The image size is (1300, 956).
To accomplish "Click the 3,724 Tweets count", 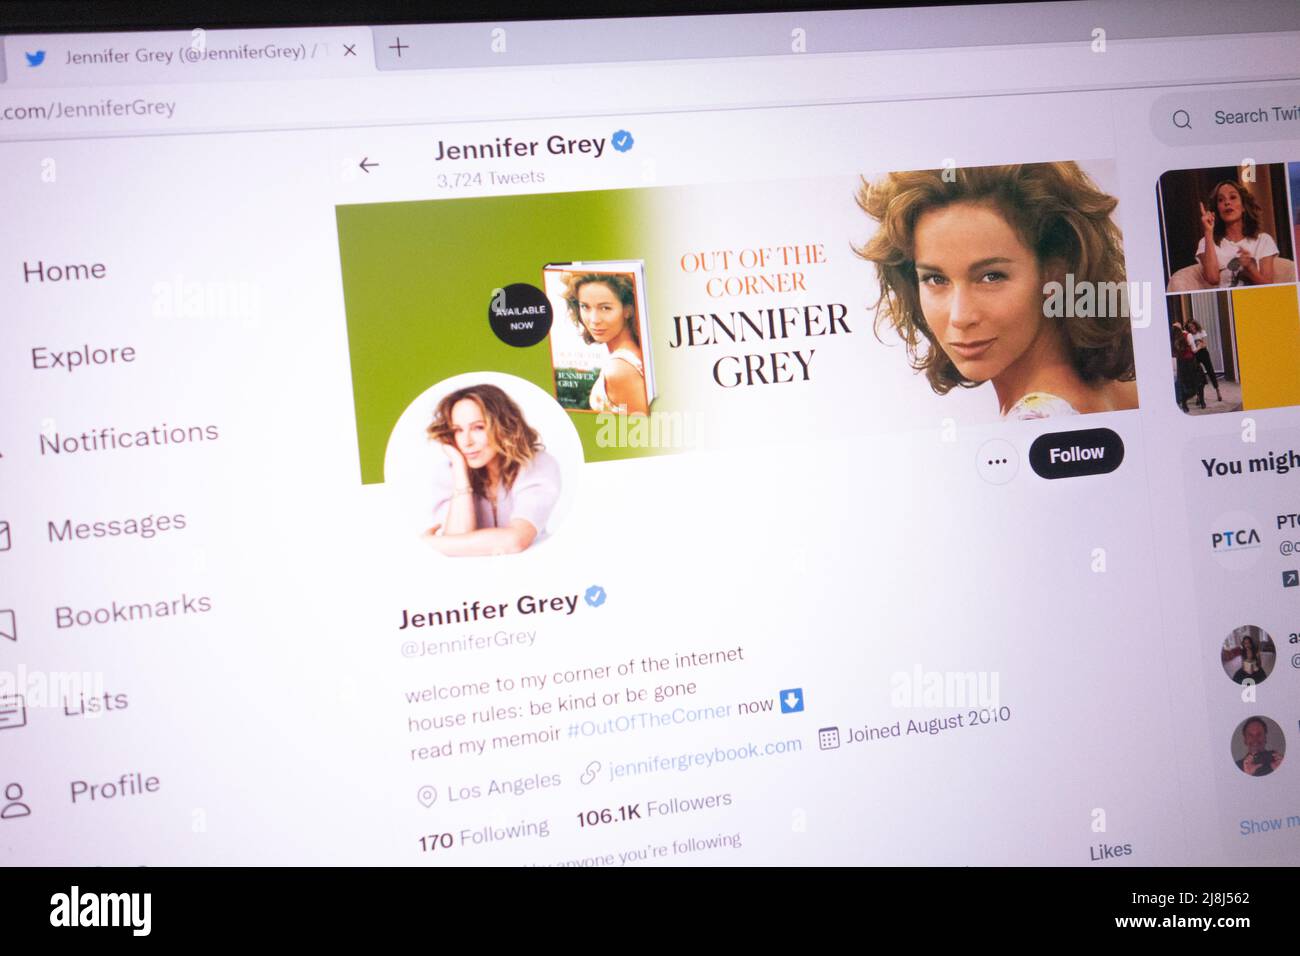I will pyautogui.click(x=490, y=179).
